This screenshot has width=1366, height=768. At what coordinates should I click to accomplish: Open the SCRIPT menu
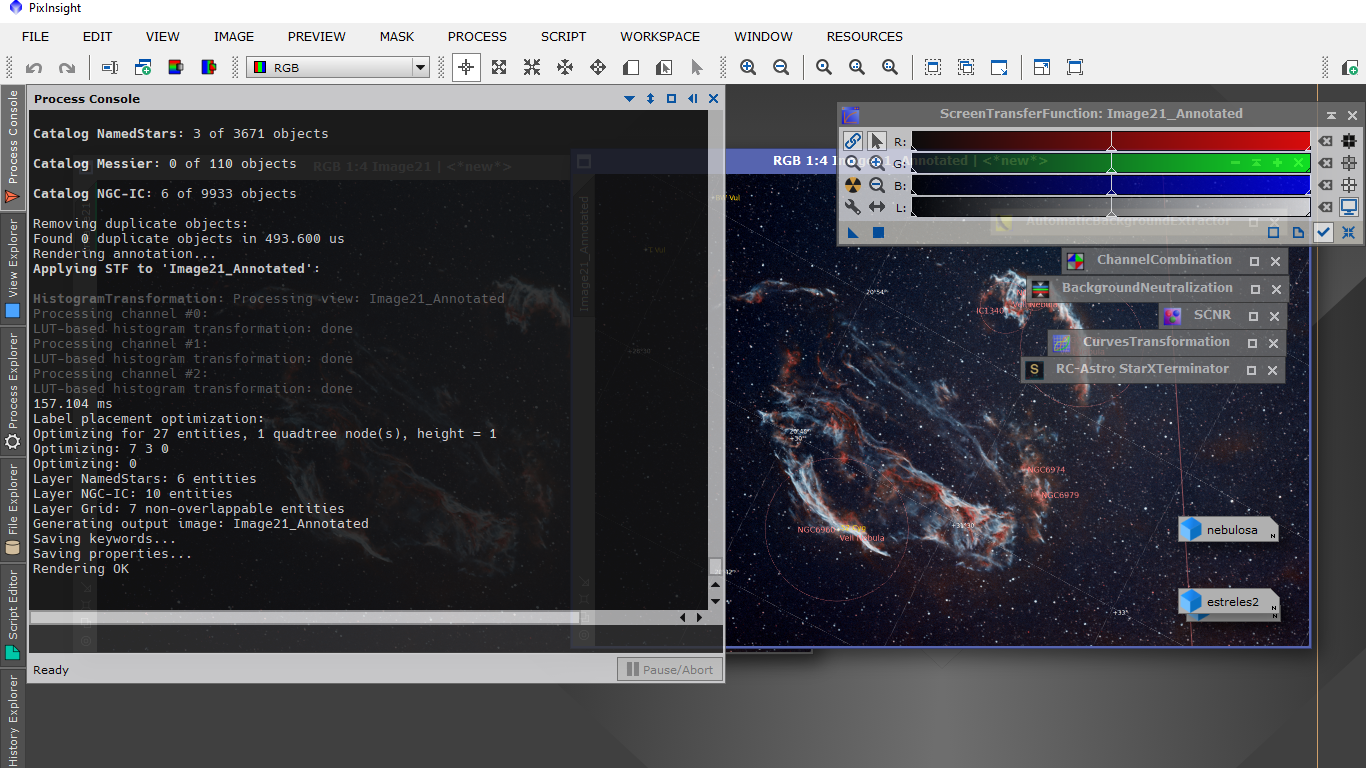tap(564, 36)
